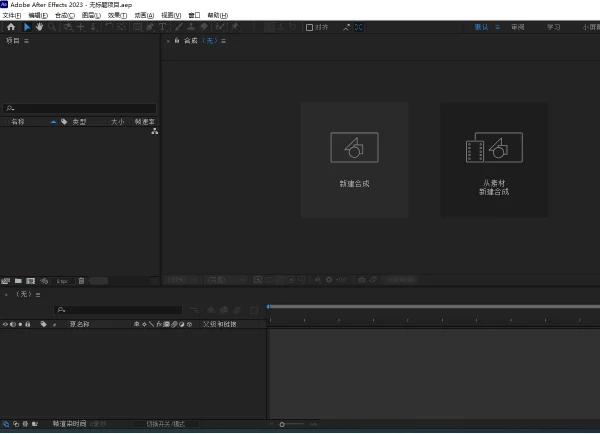Select the Puppet Pin tool
Viewport: 600px width, 434px height.
click(235, 27)
